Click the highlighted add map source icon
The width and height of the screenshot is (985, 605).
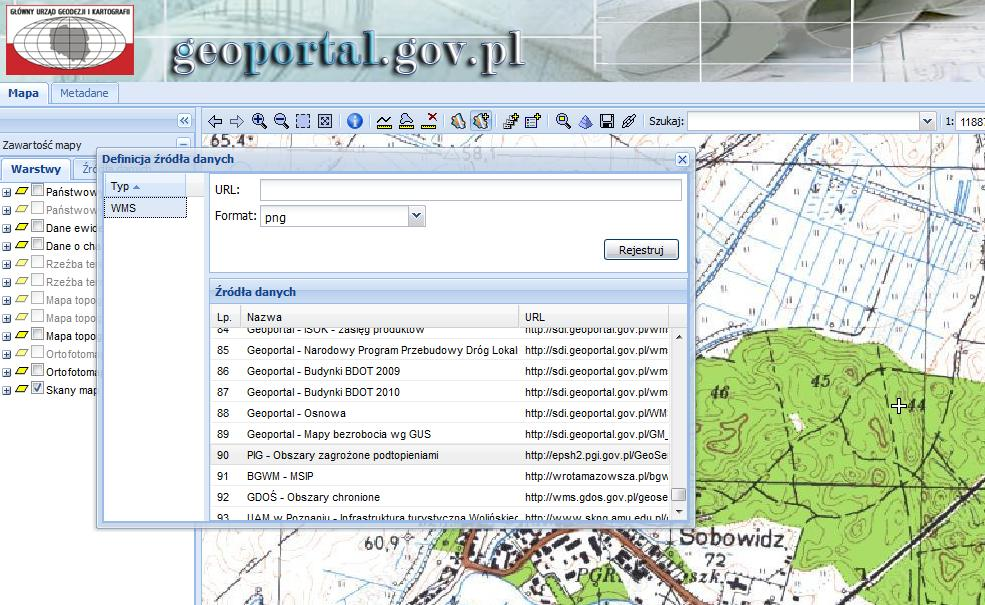point(481,121)
